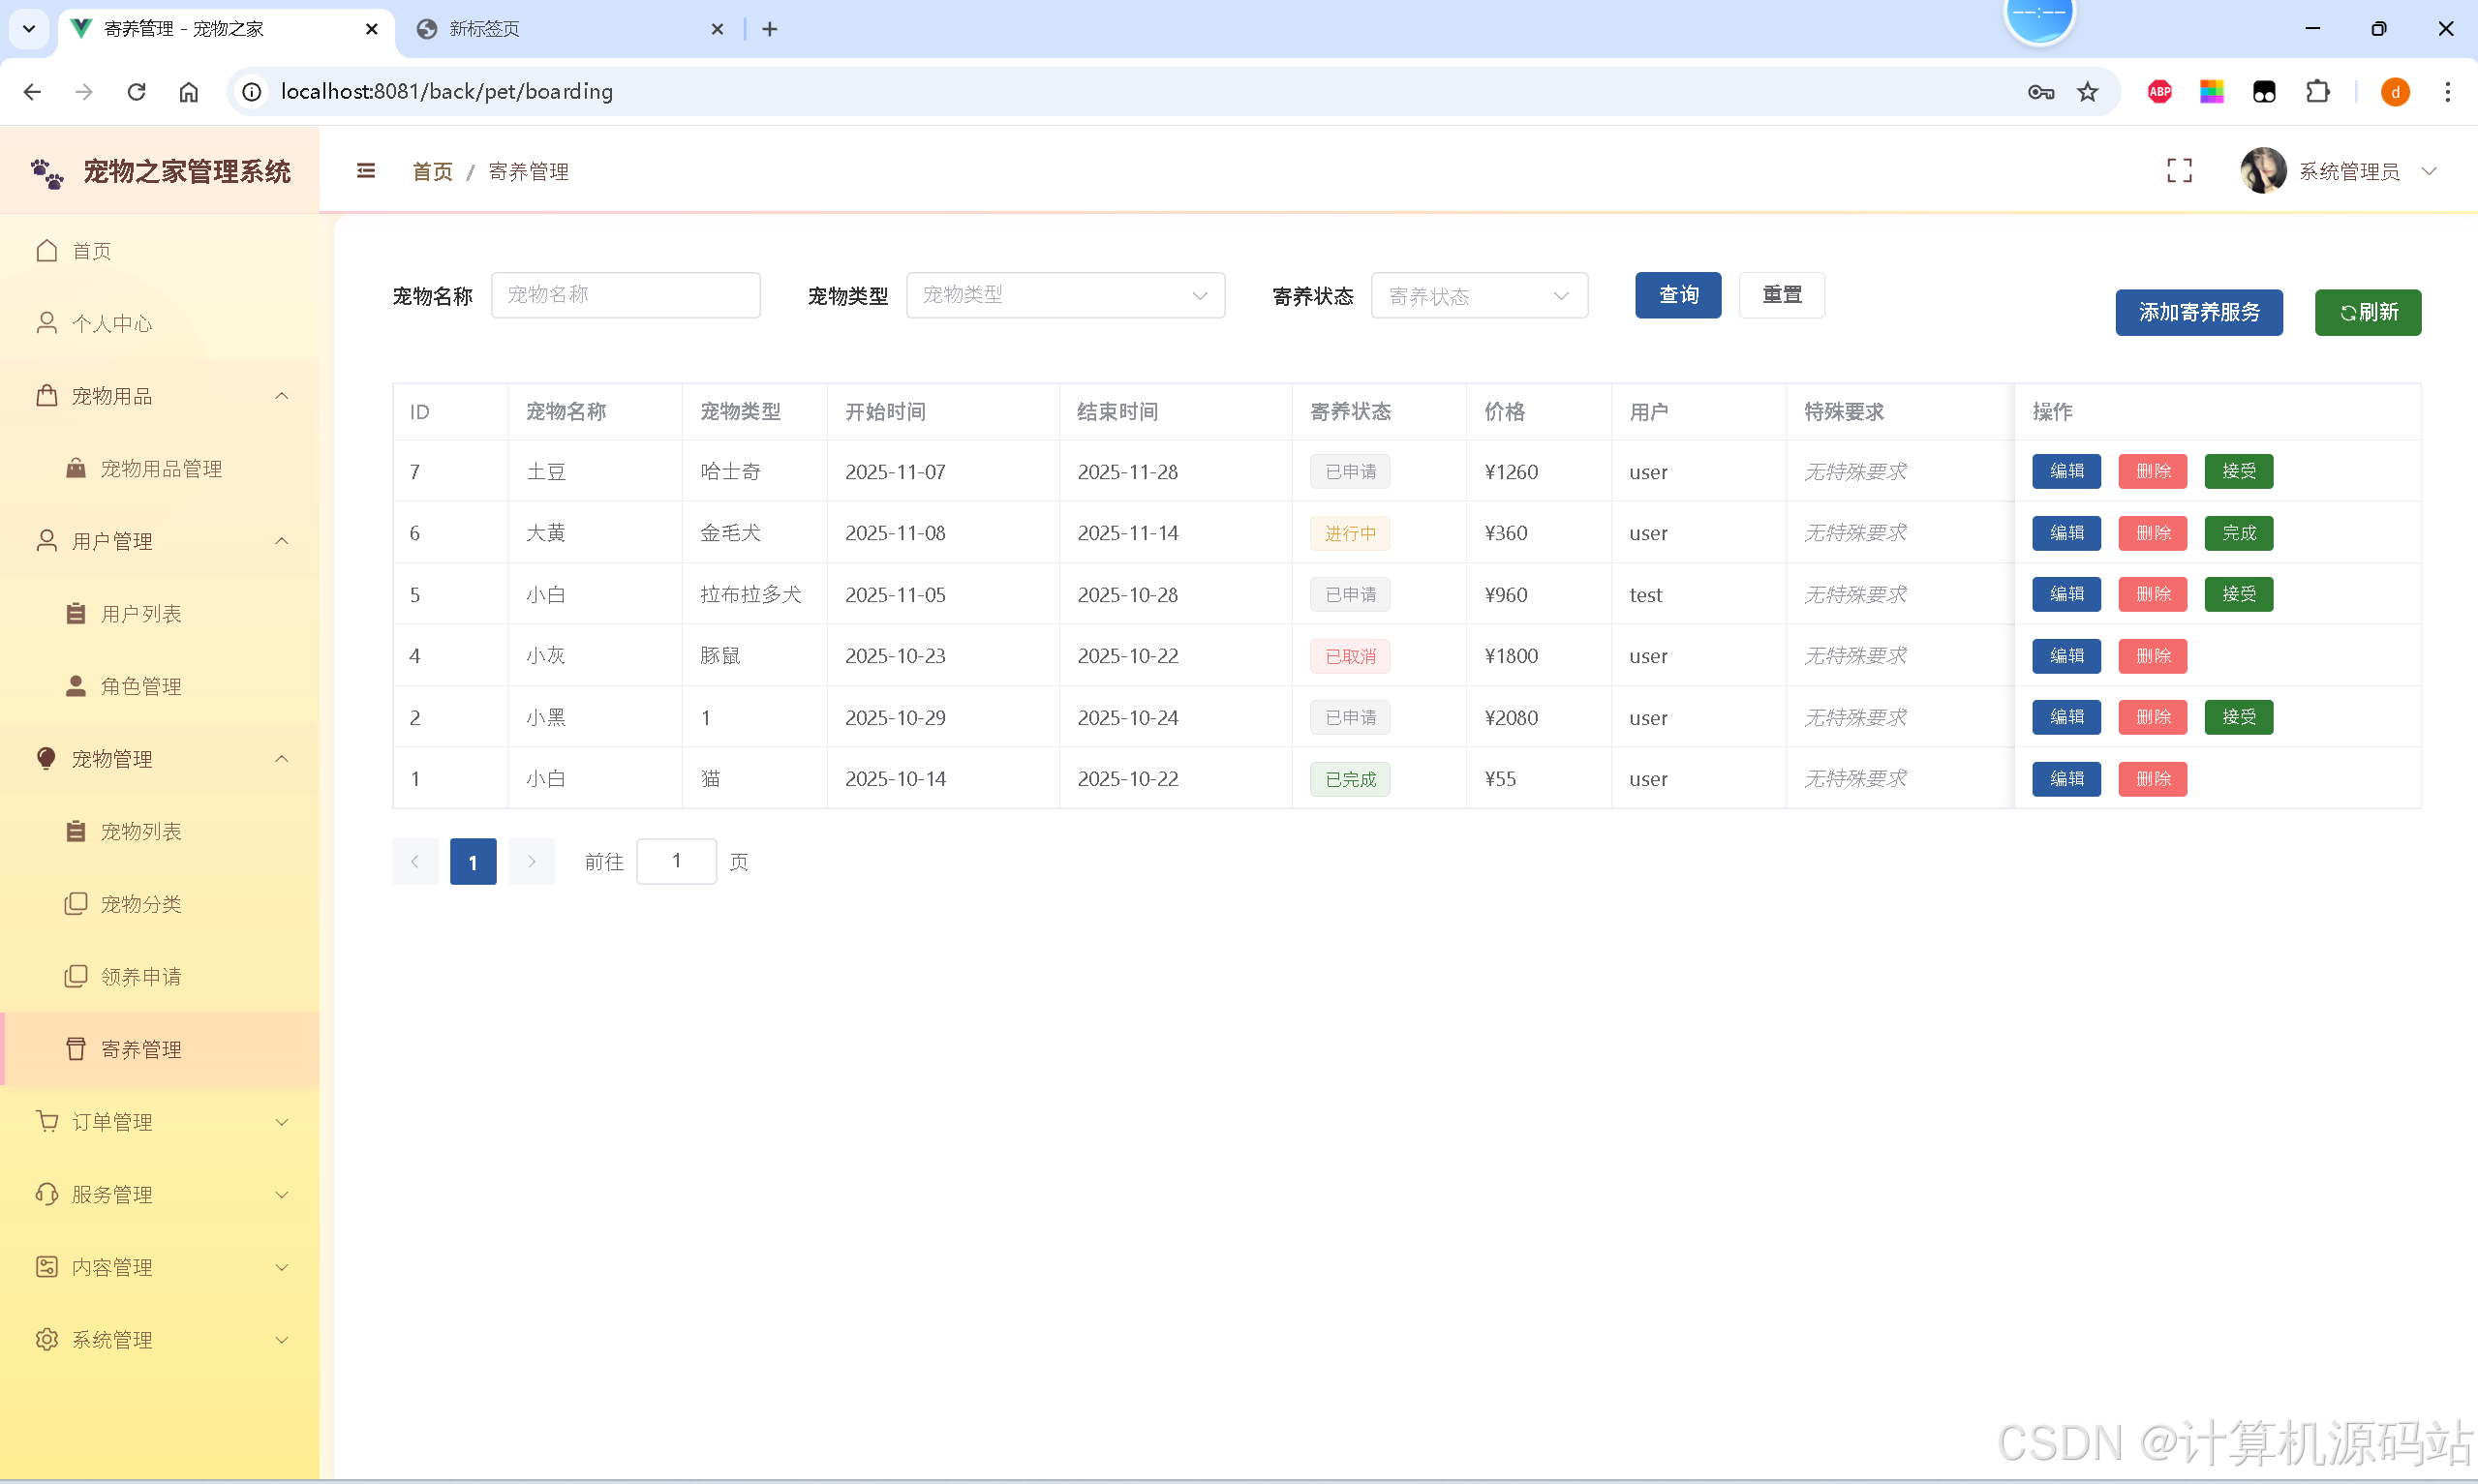Enter fullscreen with the fullscreen icon
This screenshot has width=2478, height=1484.
2179,171
